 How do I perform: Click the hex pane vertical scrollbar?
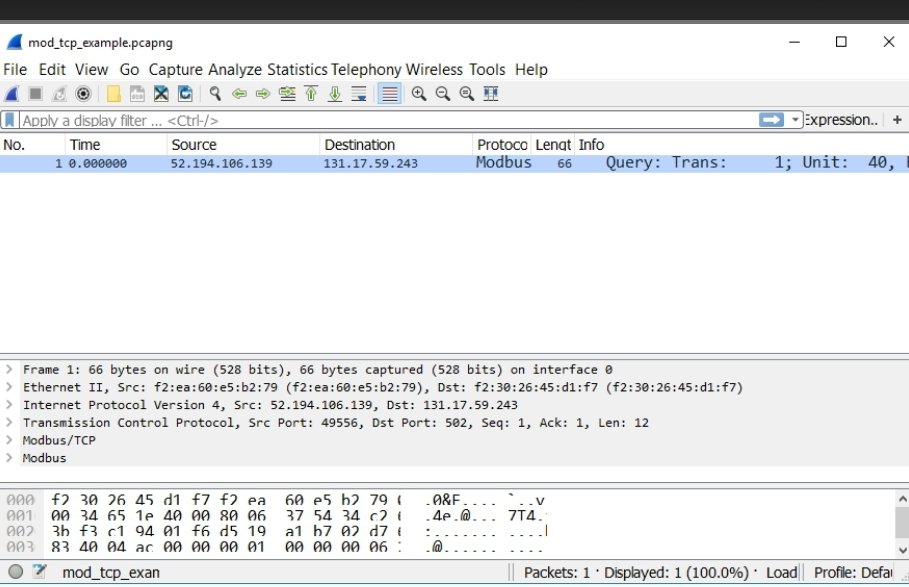coord(901,522)
